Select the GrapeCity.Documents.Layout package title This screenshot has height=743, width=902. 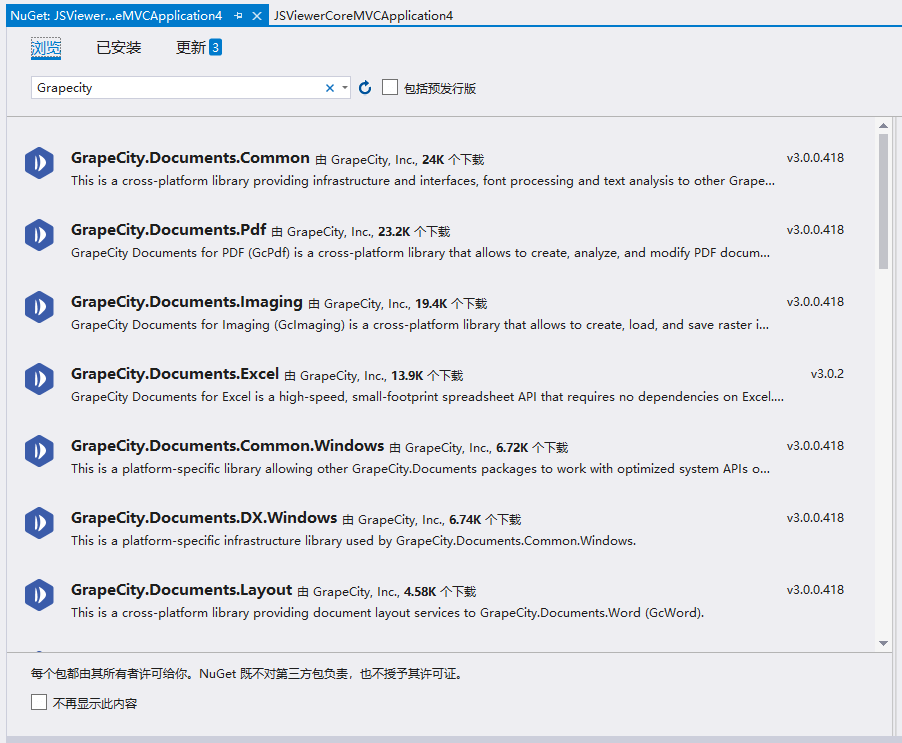pyautogui.click(x=182, y=590)
